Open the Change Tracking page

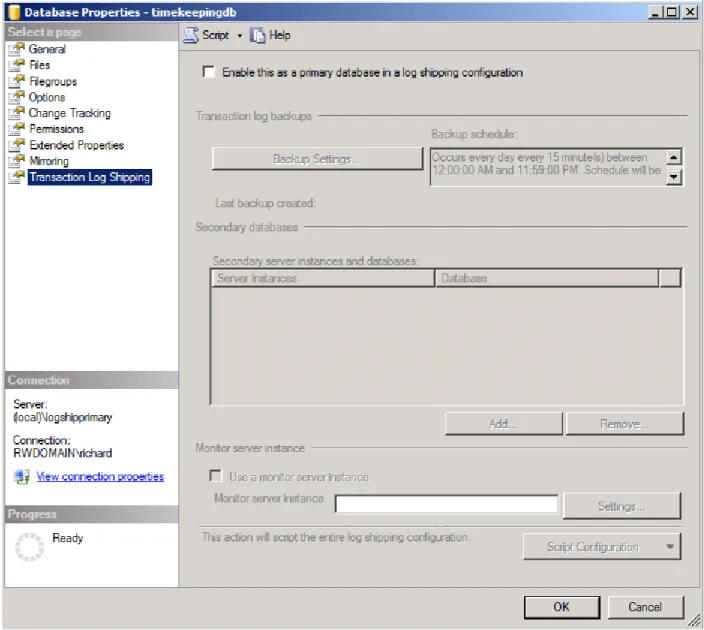[x=70, y=113]
